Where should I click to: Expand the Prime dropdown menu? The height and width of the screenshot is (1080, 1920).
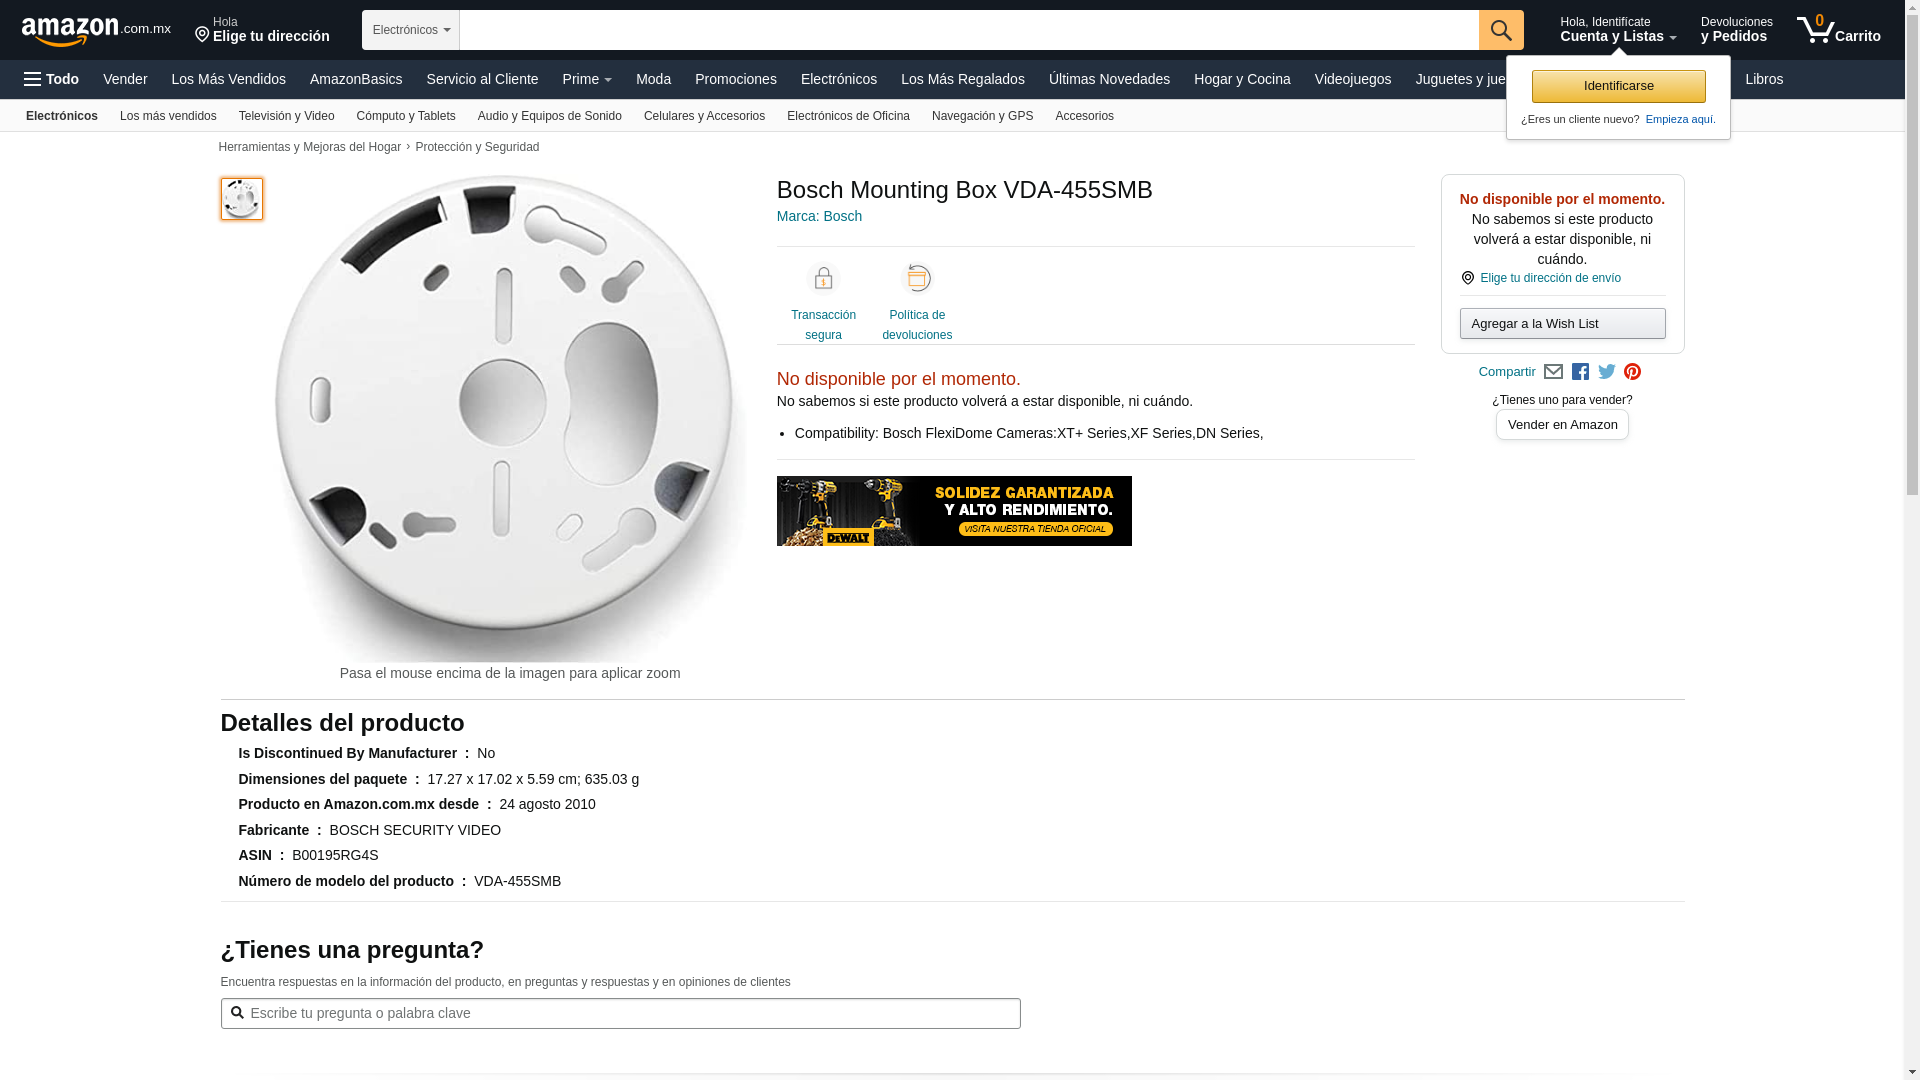coord(586,79)
